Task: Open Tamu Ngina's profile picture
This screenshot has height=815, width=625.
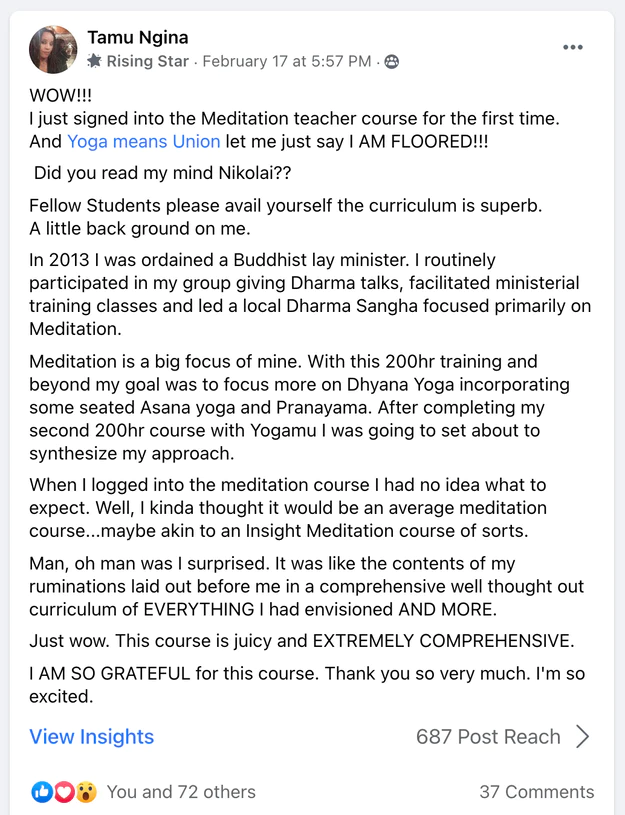Action: click(53, 48)
